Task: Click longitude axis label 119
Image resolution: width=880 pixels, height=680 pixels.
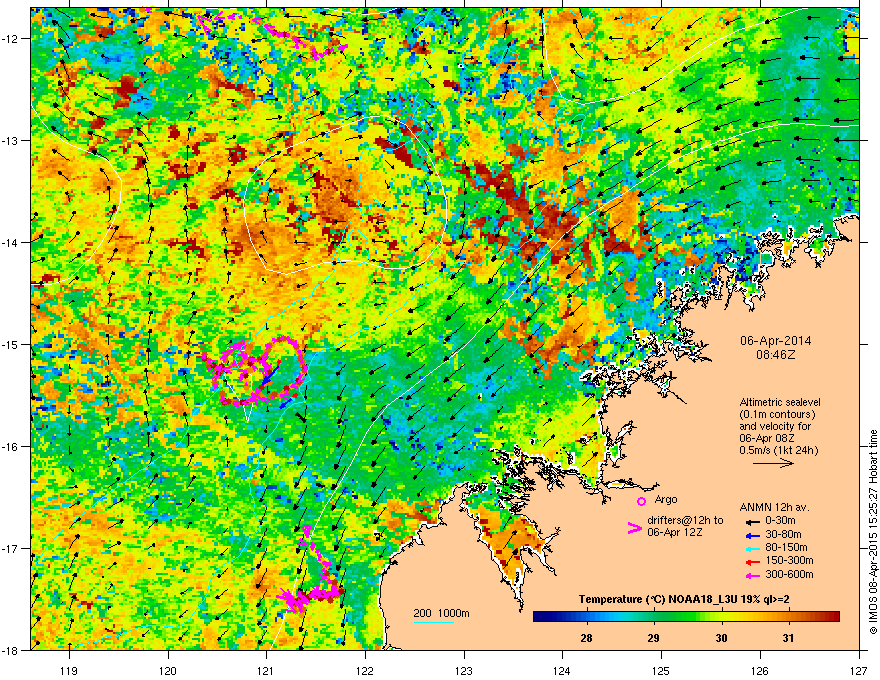Action: pyautogui.click(x=70, y=670)
